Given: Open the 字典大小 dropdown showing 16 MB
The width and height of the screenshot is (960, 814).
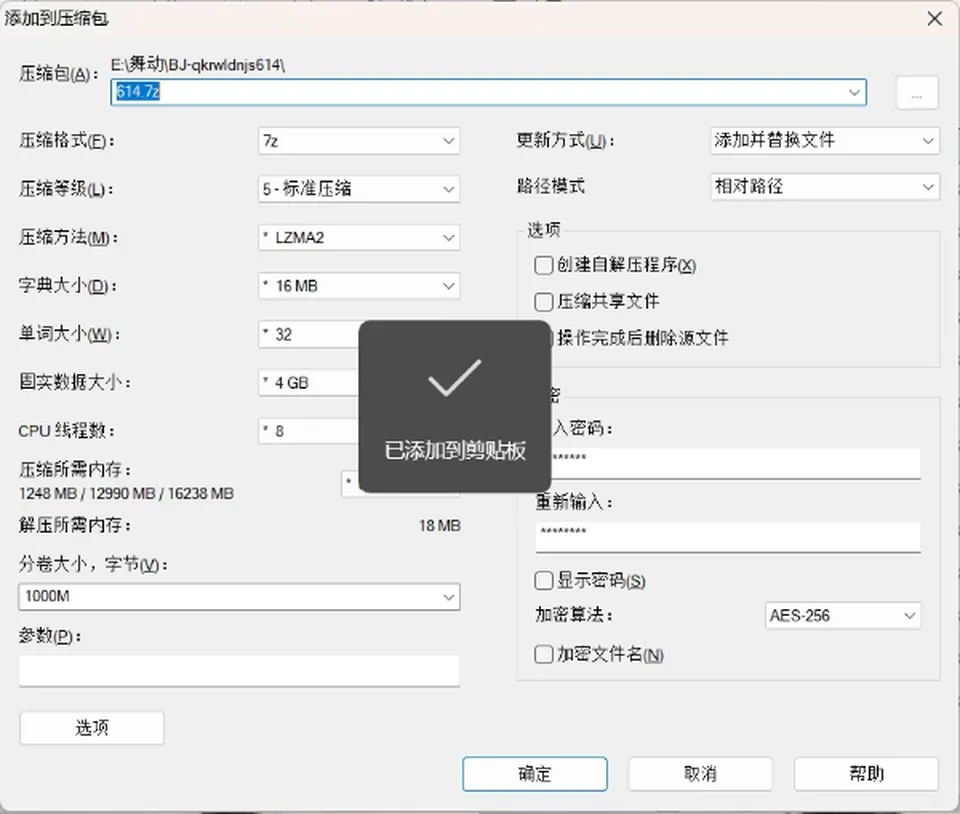Looking at the screenshot, I should (x=359, y=286).
